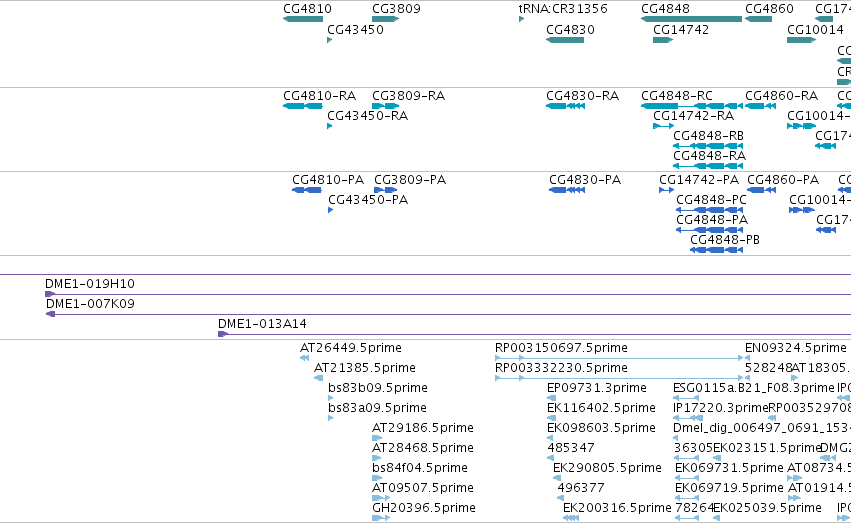Click protein CG4848-PB label
The width and height of the screenshot is (851, 523).
[x=725, y=240]
